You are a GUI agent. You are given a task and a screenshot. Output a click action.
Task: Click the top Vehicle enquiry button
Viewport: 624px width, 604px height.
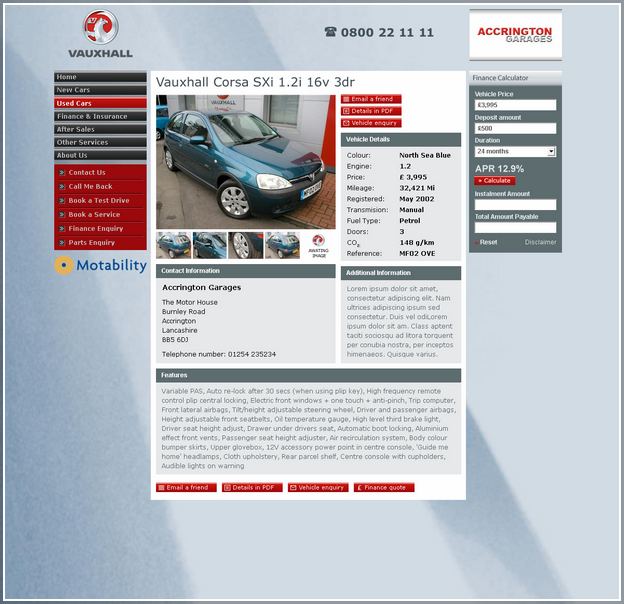[x=371, y=123]
